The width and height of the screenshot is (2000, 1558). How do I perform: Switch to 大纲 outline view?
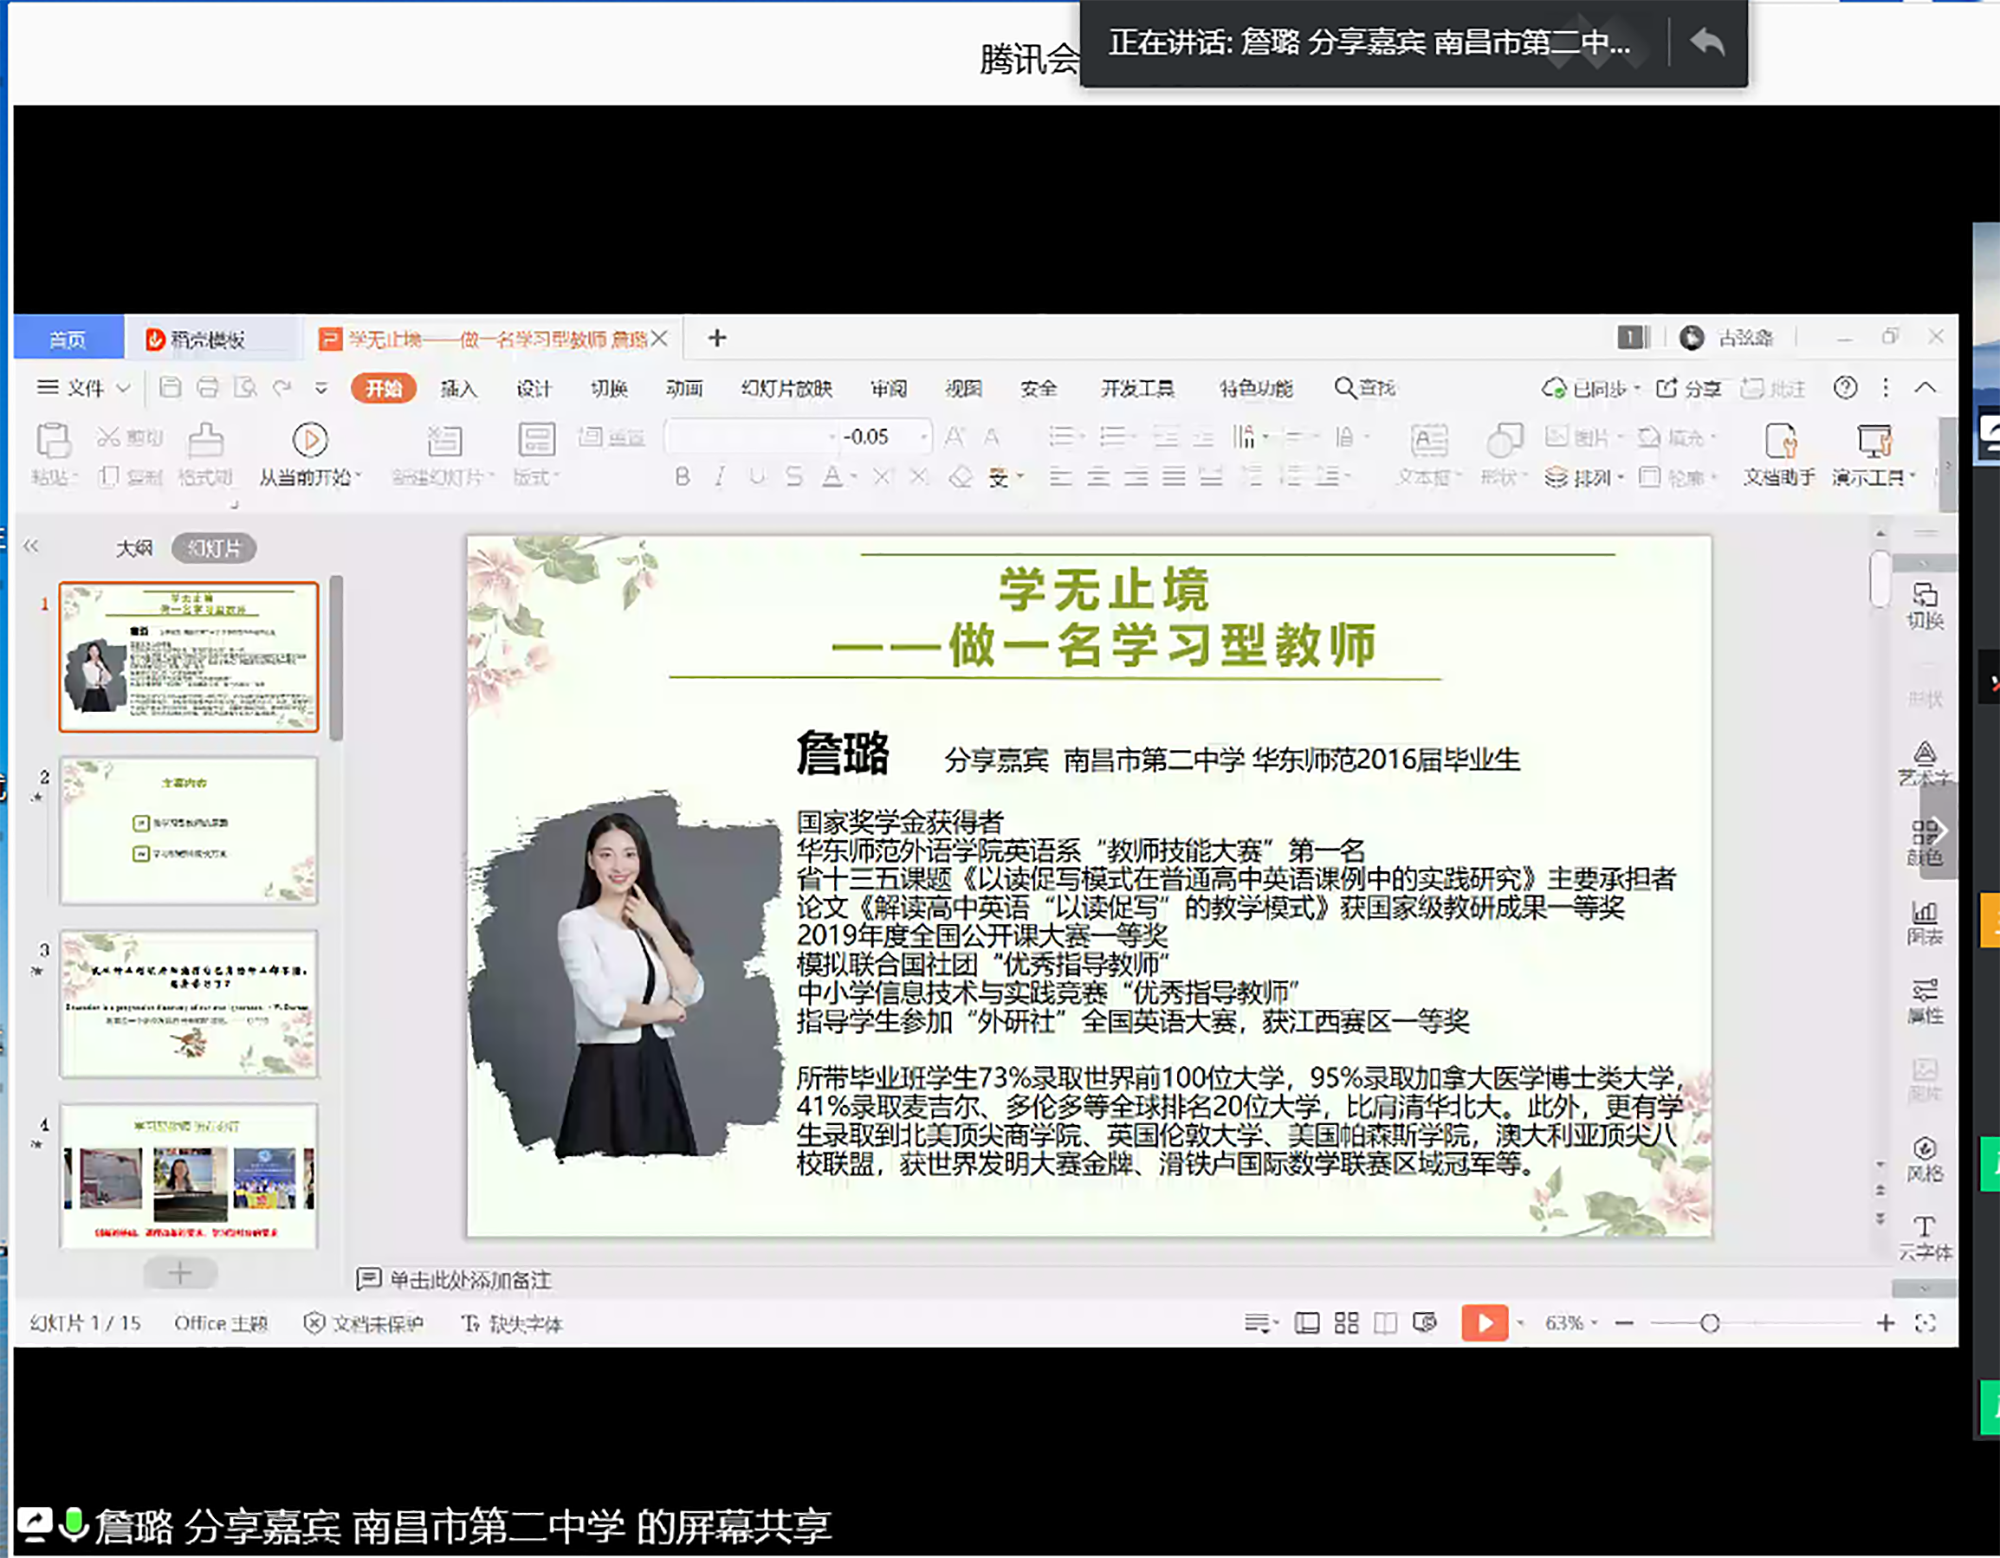134,548
